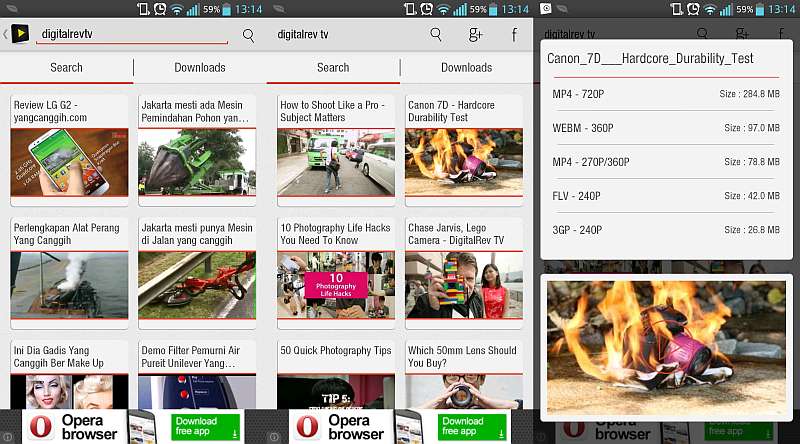The height and width of the screenshot is (444, 800).
Task: Open Canon 7D Hardcore Durability Test thumbnail
Action: coord(464,162)
